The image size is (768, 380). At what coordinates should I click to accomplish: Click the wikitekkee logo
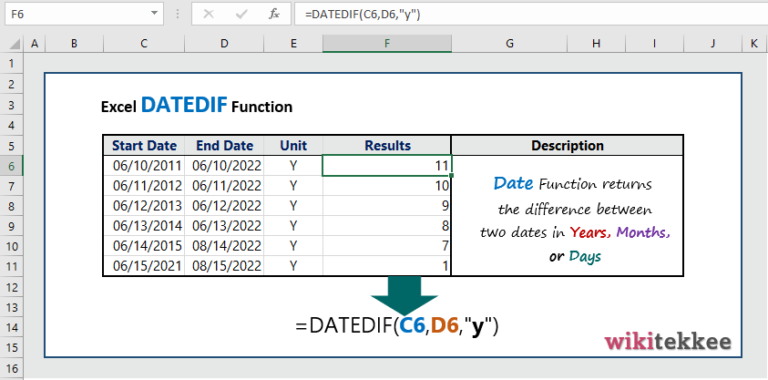668,341
